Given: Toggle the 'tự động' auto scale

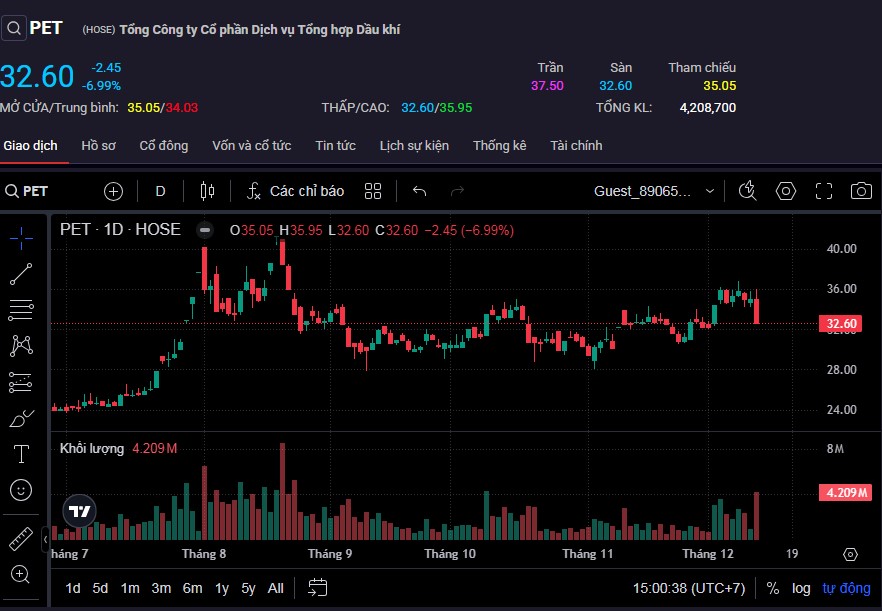Looking at the screenshot, I should tap(846, 588).
